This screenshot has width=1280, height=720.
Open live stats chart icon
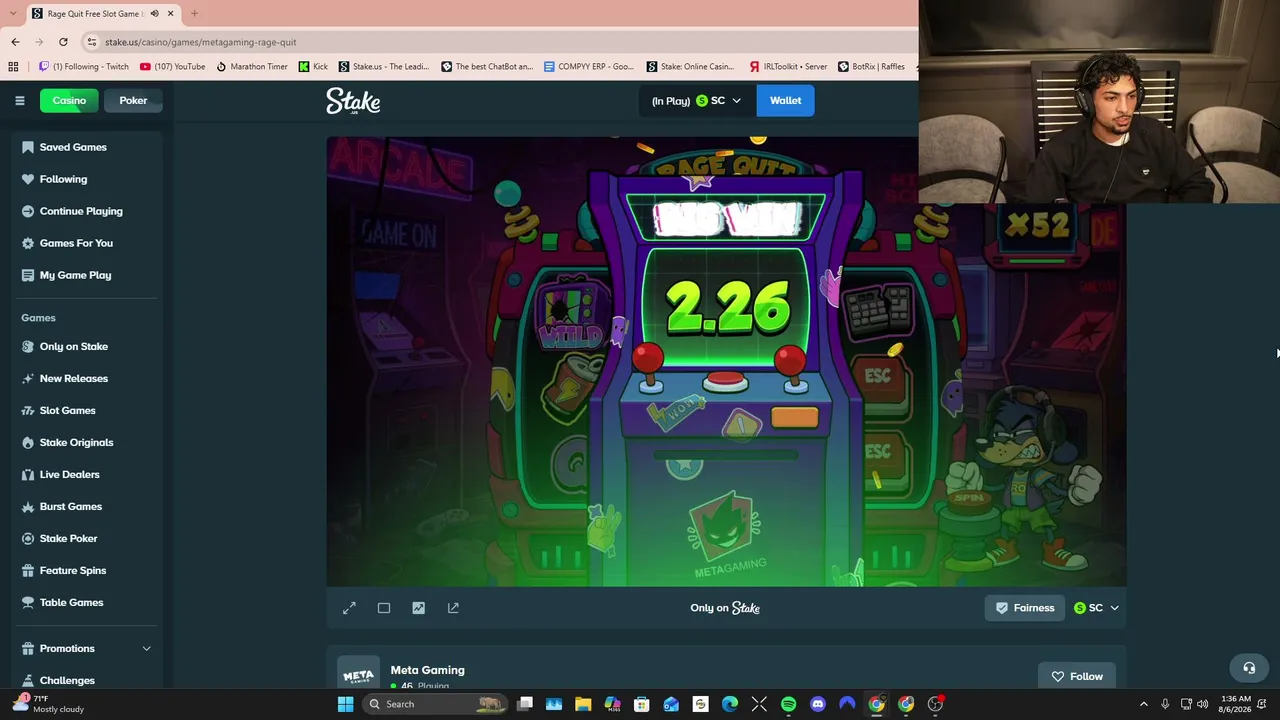click(418, 608)
